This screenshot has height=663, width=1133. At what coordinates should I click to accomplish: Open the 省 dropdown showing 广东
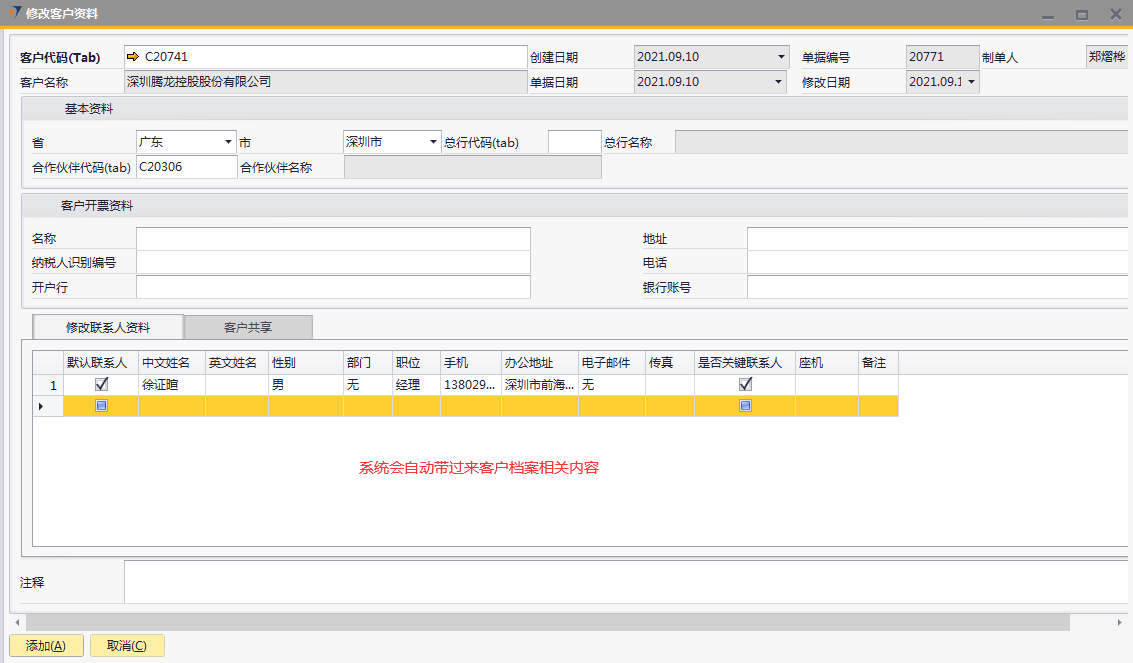point(229,142)
